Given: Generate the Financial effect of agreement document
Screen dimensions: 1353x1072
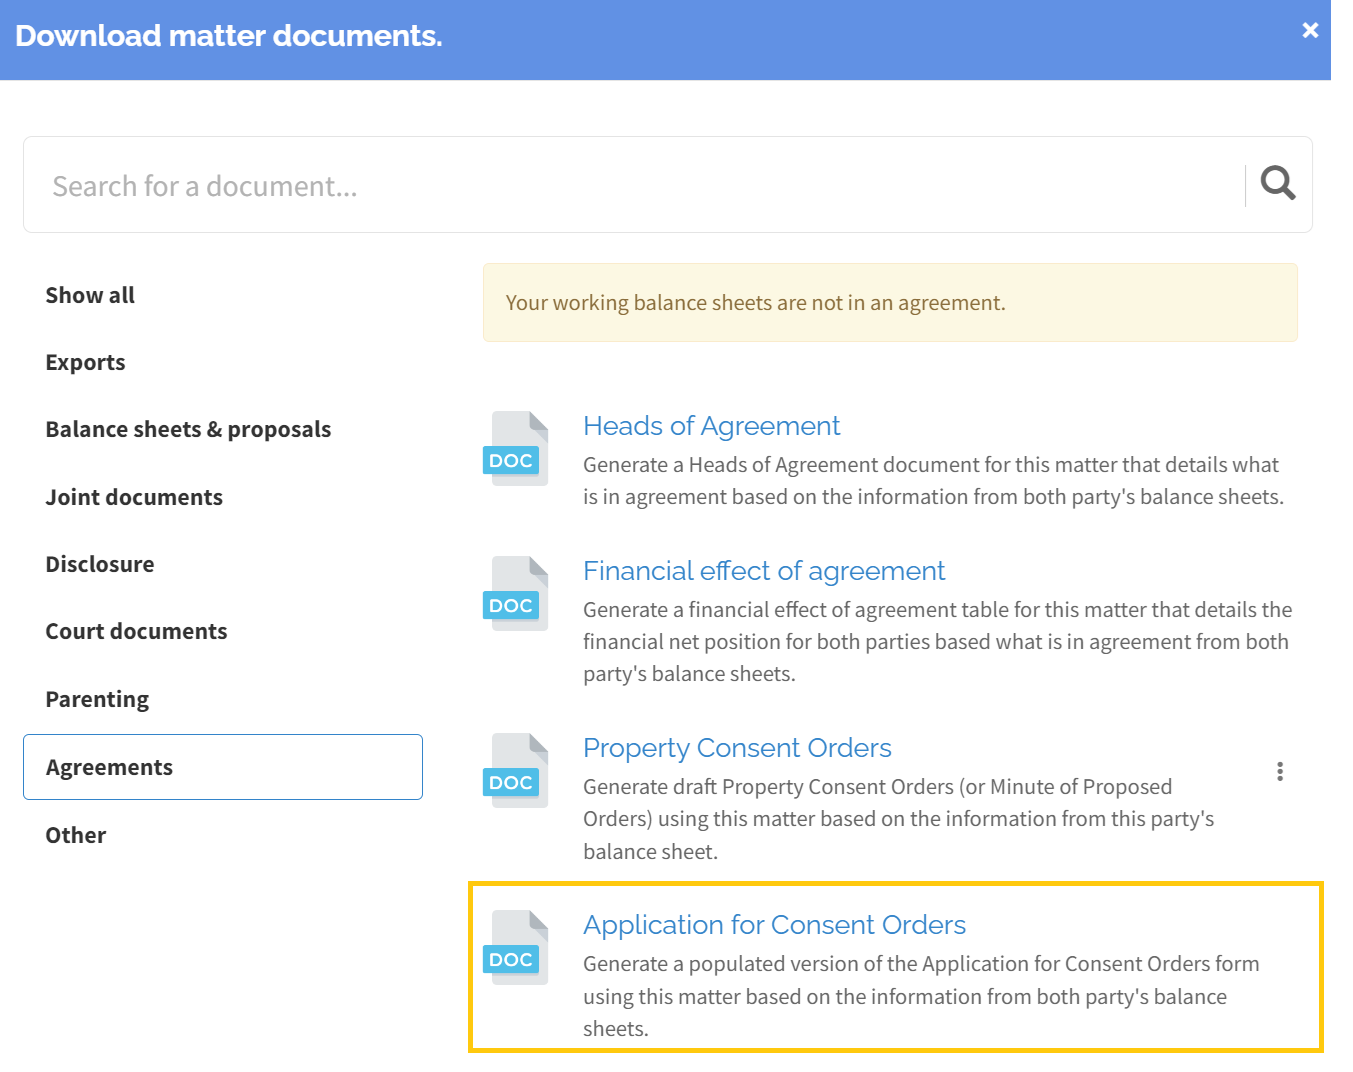Looking at the screenshot, I should [763, 571].
